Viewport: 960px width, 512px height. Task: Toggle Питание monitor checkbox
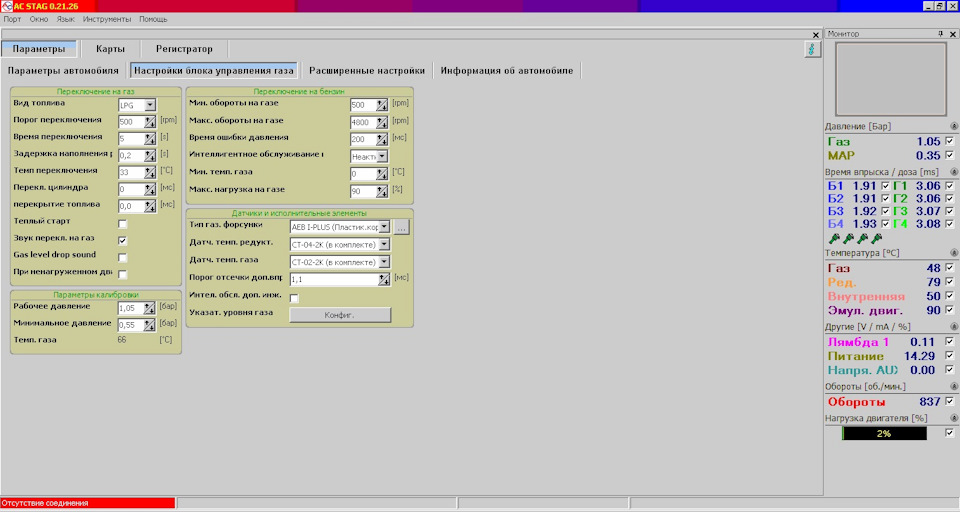[950, 355]
